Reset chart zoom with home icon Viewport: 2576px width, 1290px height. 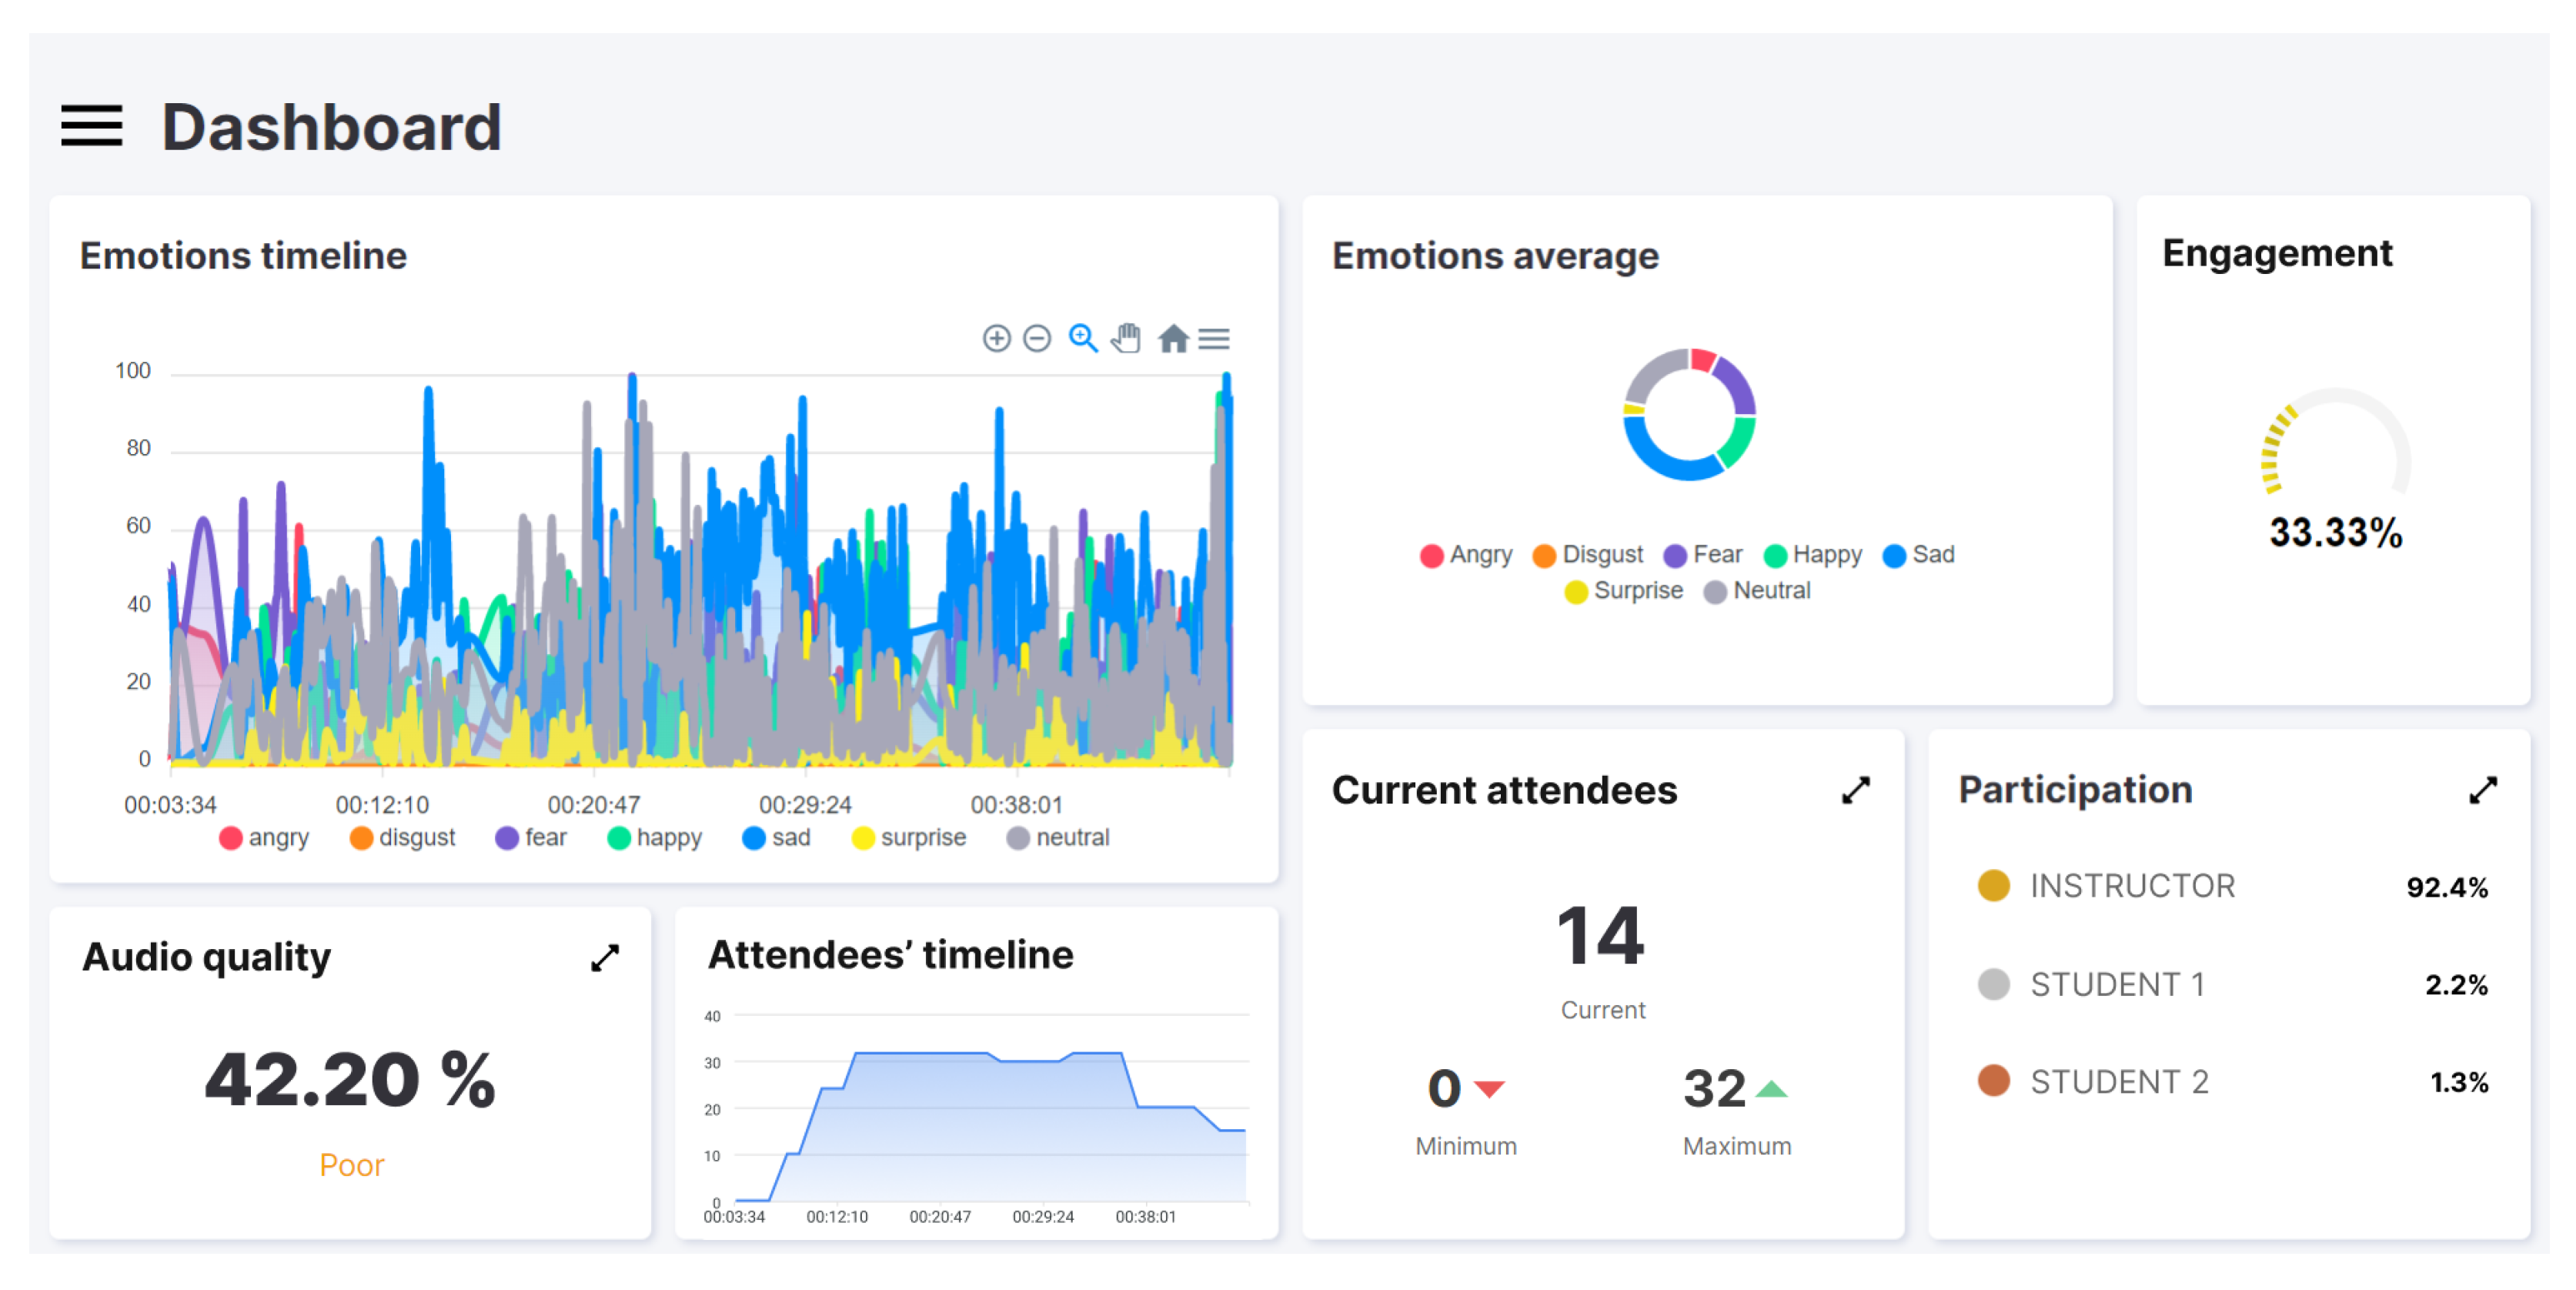click(x=1172, y=339)
